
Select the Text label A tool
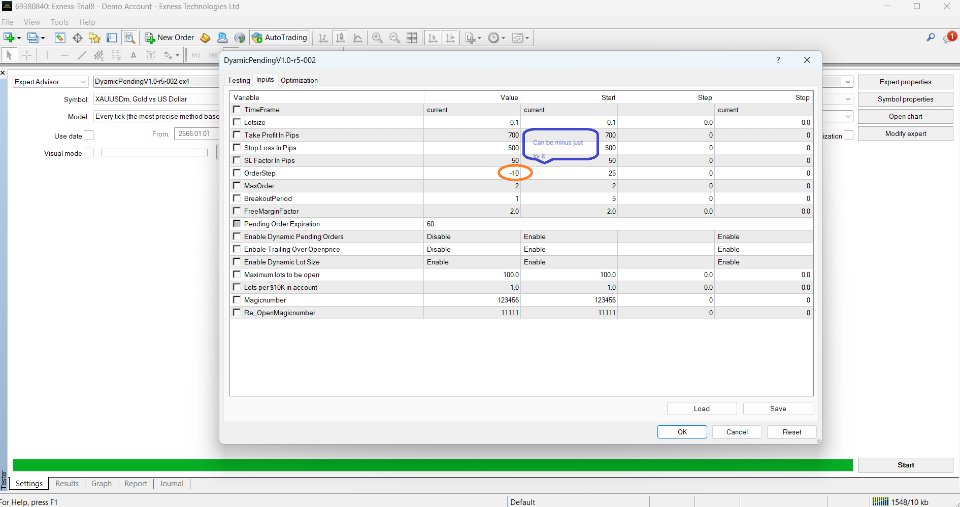coord(133,55)
